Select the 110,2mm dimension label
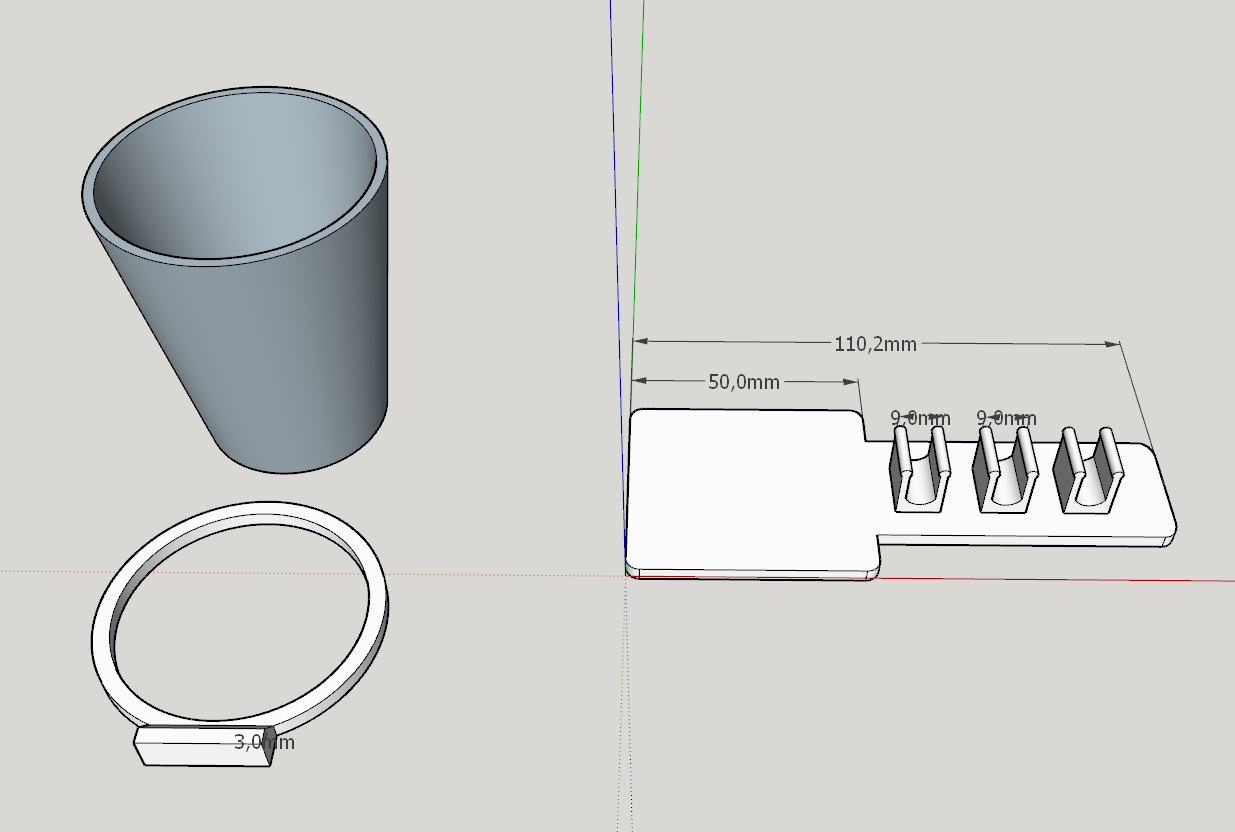This screenshot has height=832, width=1235. point(875,344)
